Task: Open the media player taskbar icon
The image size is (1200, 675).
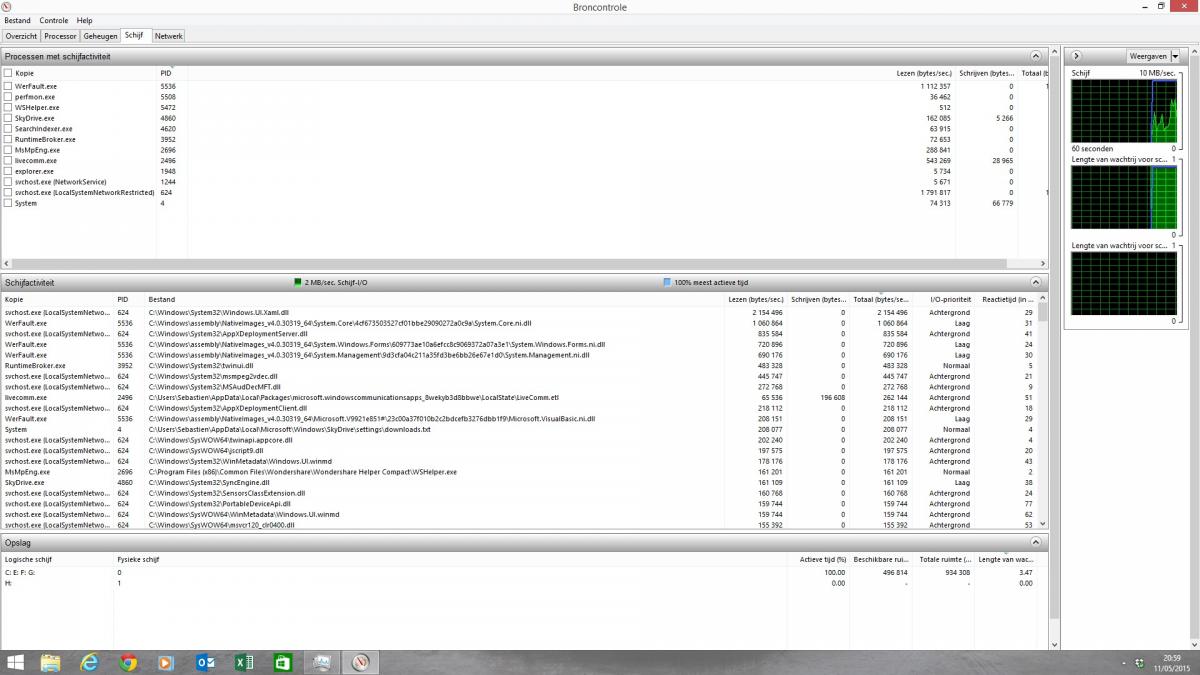Action: point(166,662)
